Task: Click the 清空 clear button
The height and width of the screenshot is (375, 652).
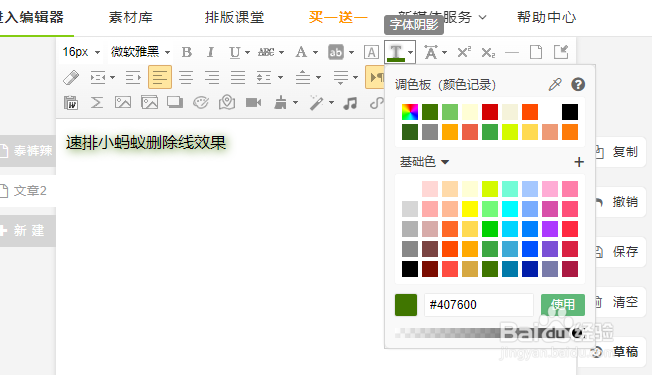Action: pos(620,302)
